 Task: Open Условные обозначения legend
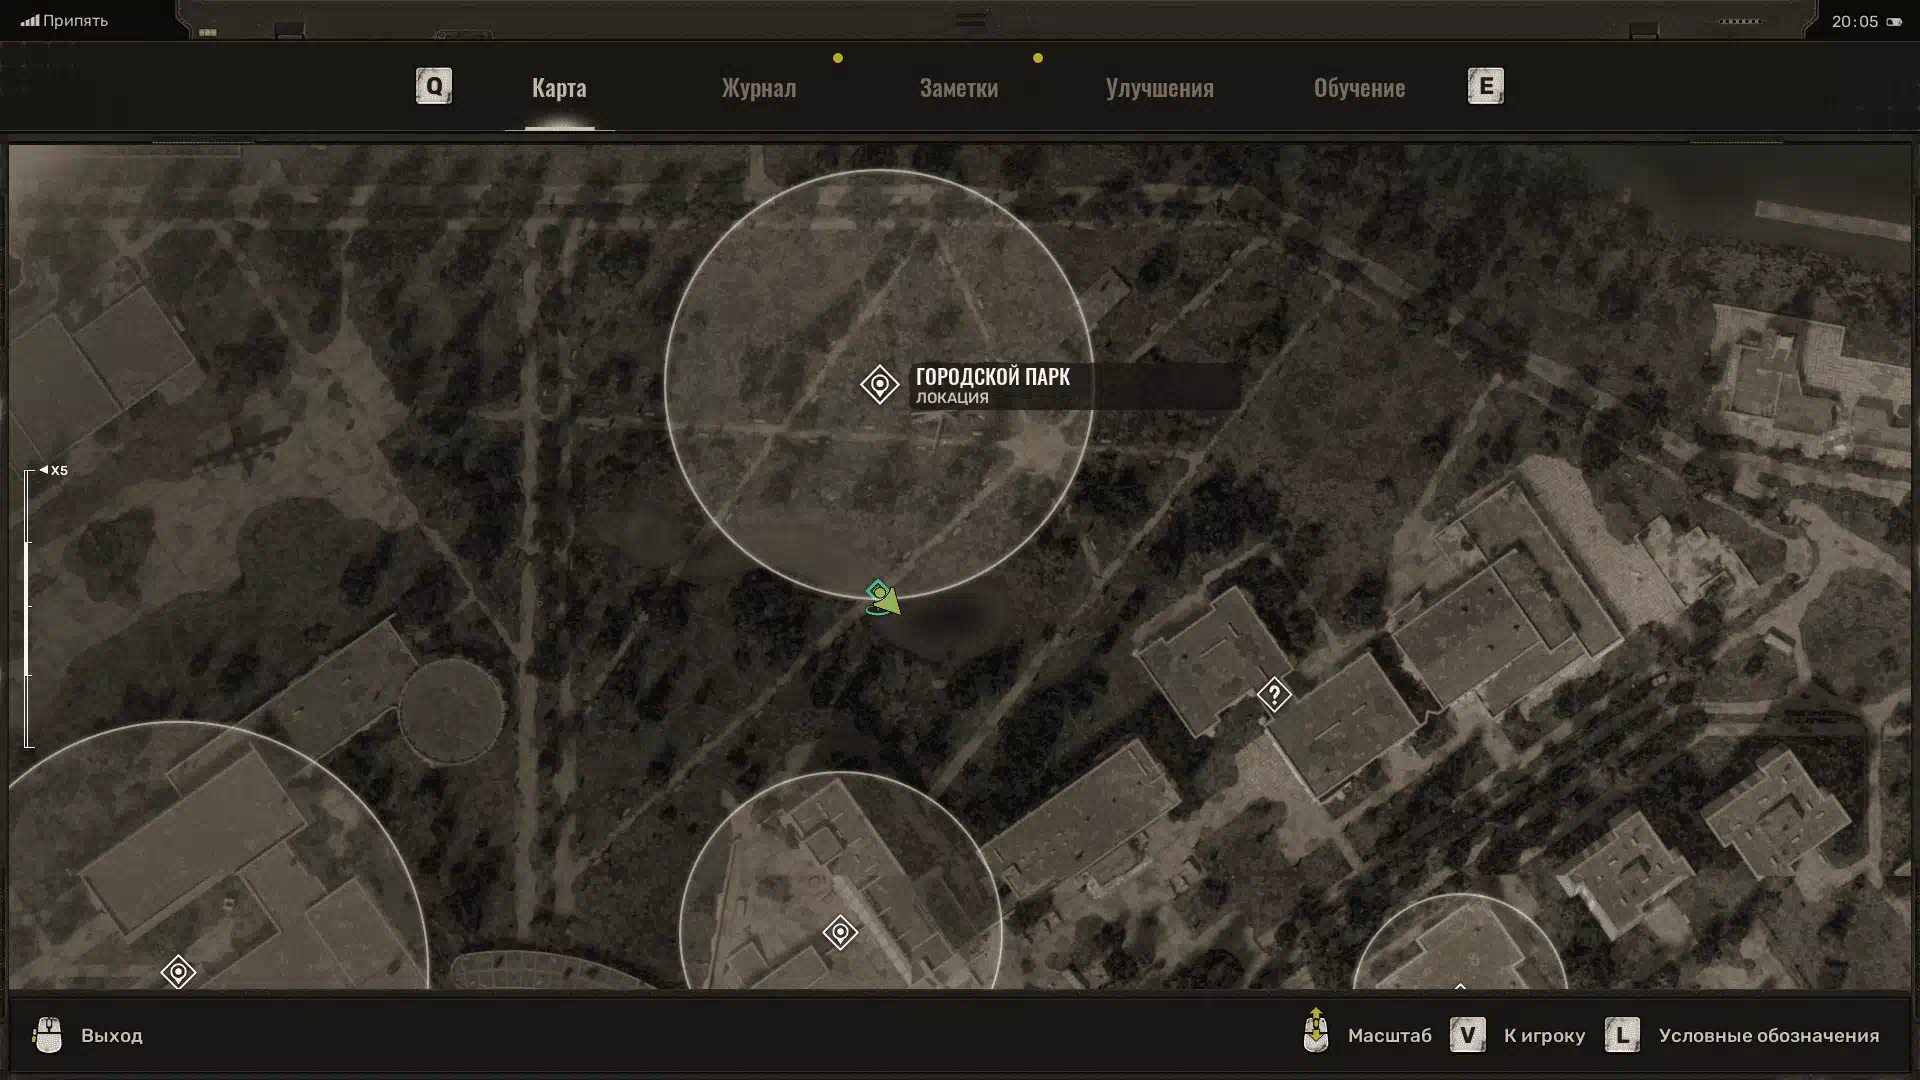coord(1768,1036)
